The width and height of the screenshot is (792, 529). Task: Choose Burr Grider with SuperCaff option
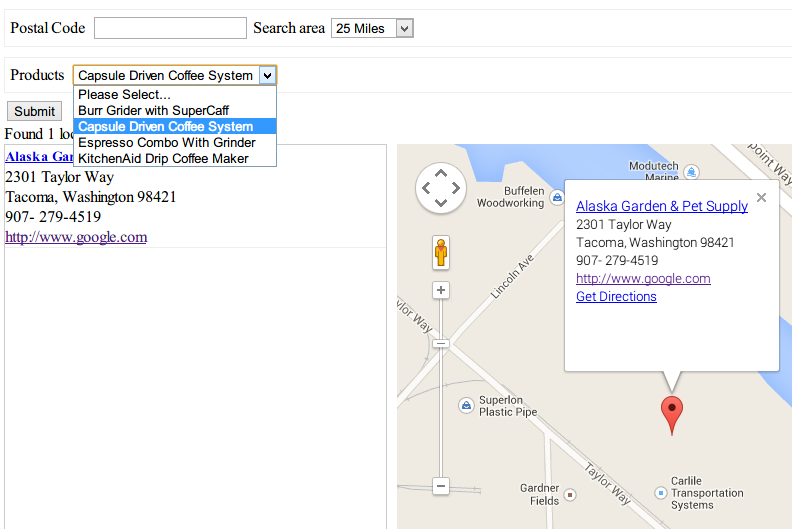click(x=175, y=110)
